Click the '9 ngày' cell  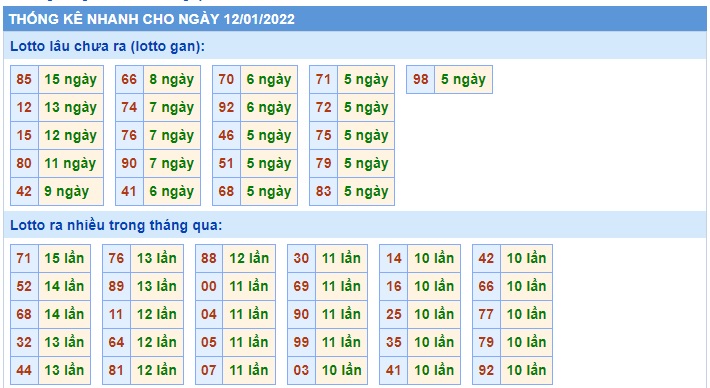click(71, 192)
